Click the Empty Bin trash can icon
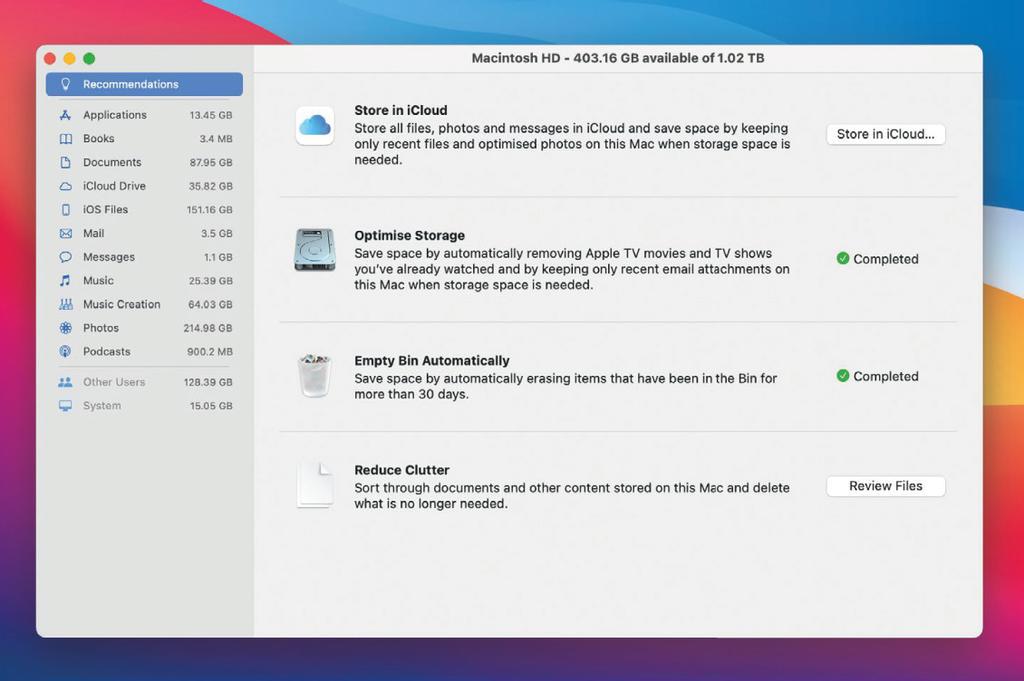The height and width of the screenshot is (681, 1024). coord(315,375)
